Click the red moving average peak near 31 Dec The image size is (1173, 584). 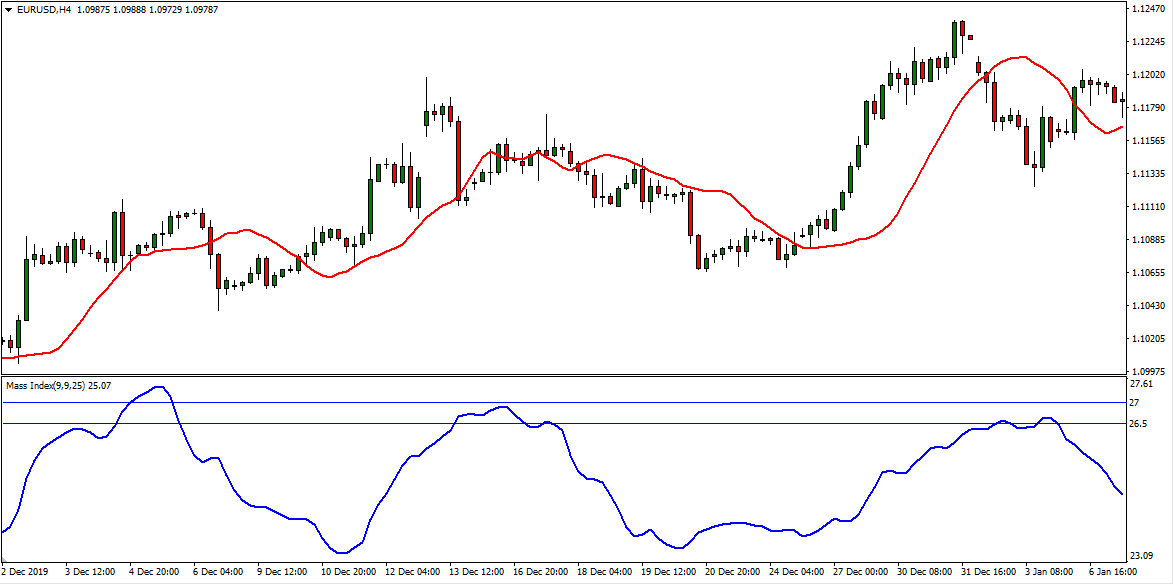coord(1018,57)
